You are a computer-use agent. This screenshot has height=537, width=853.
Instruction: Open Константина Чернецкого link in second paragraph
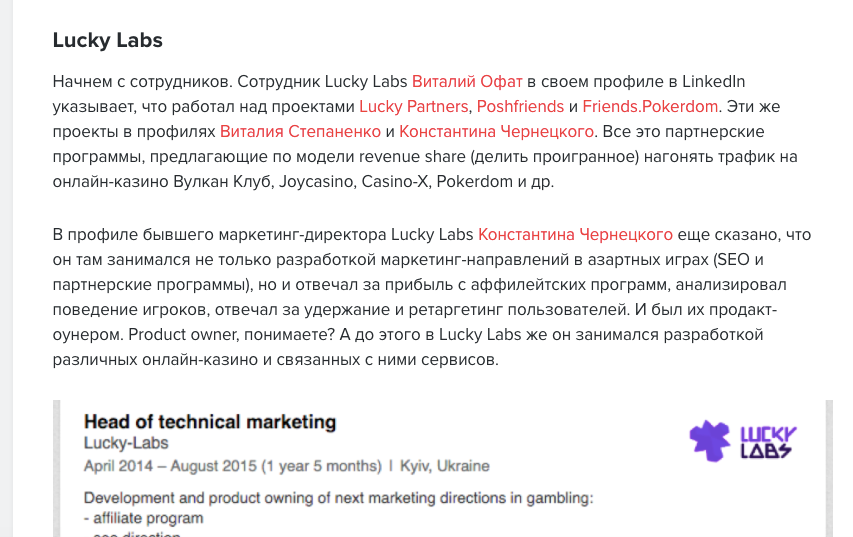(575, 234)
